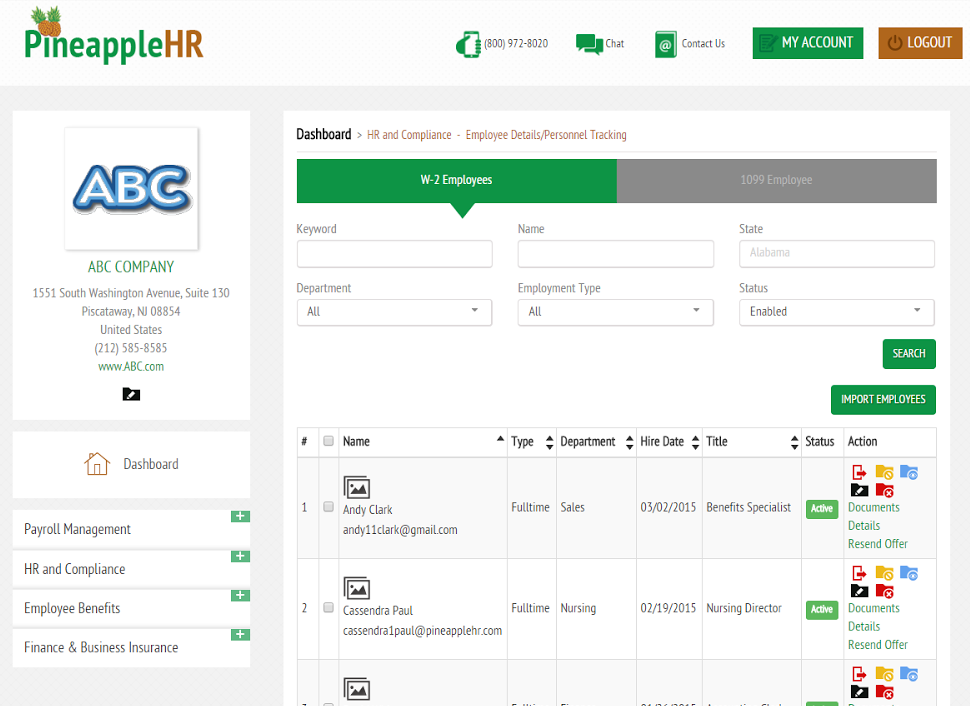Sort table by Hire Date column arrows
The height and width of the screenshot is (706, 970).
695,442
